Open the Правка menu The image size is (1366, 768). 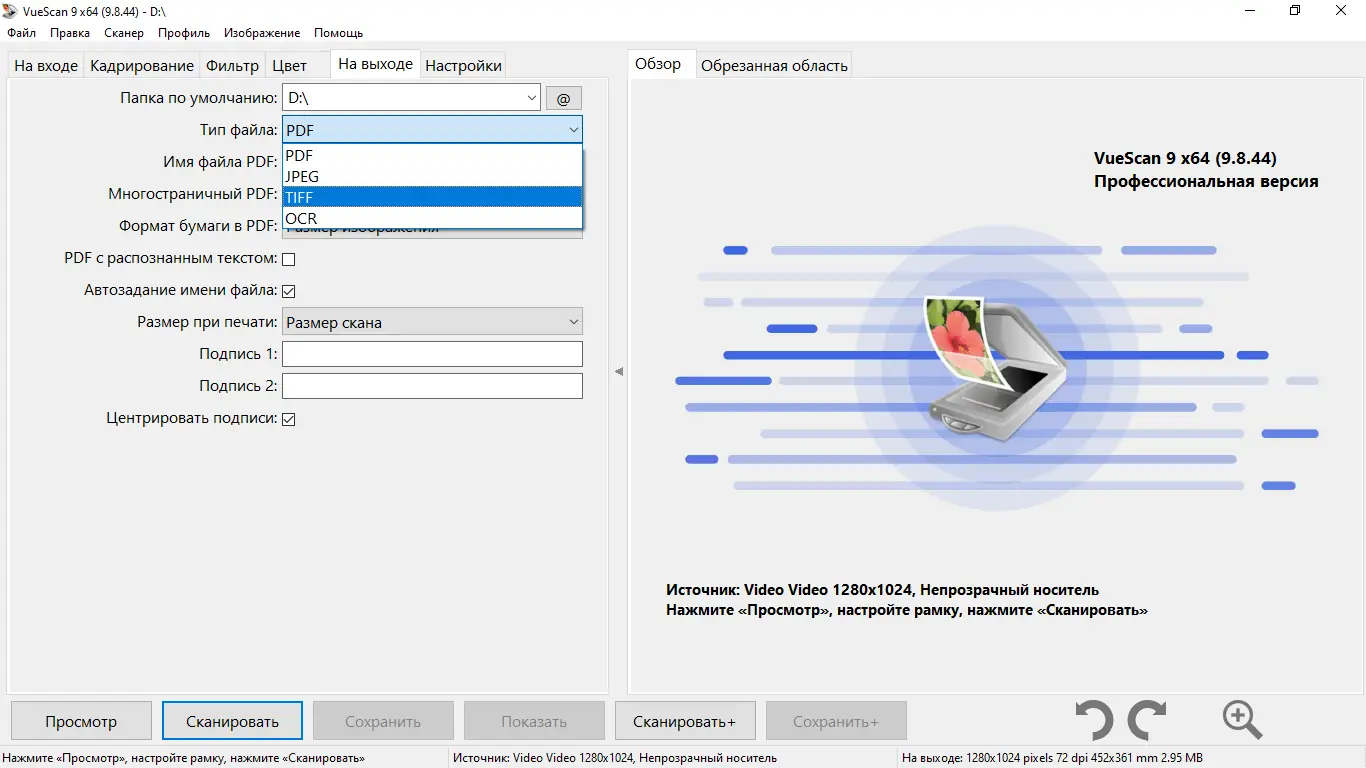coord(70,33)
